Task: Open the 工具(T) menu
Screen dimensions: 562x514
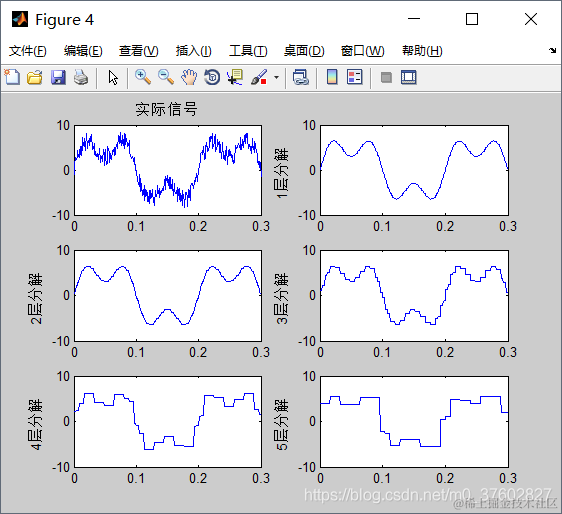Action: [x=248, y=51]
